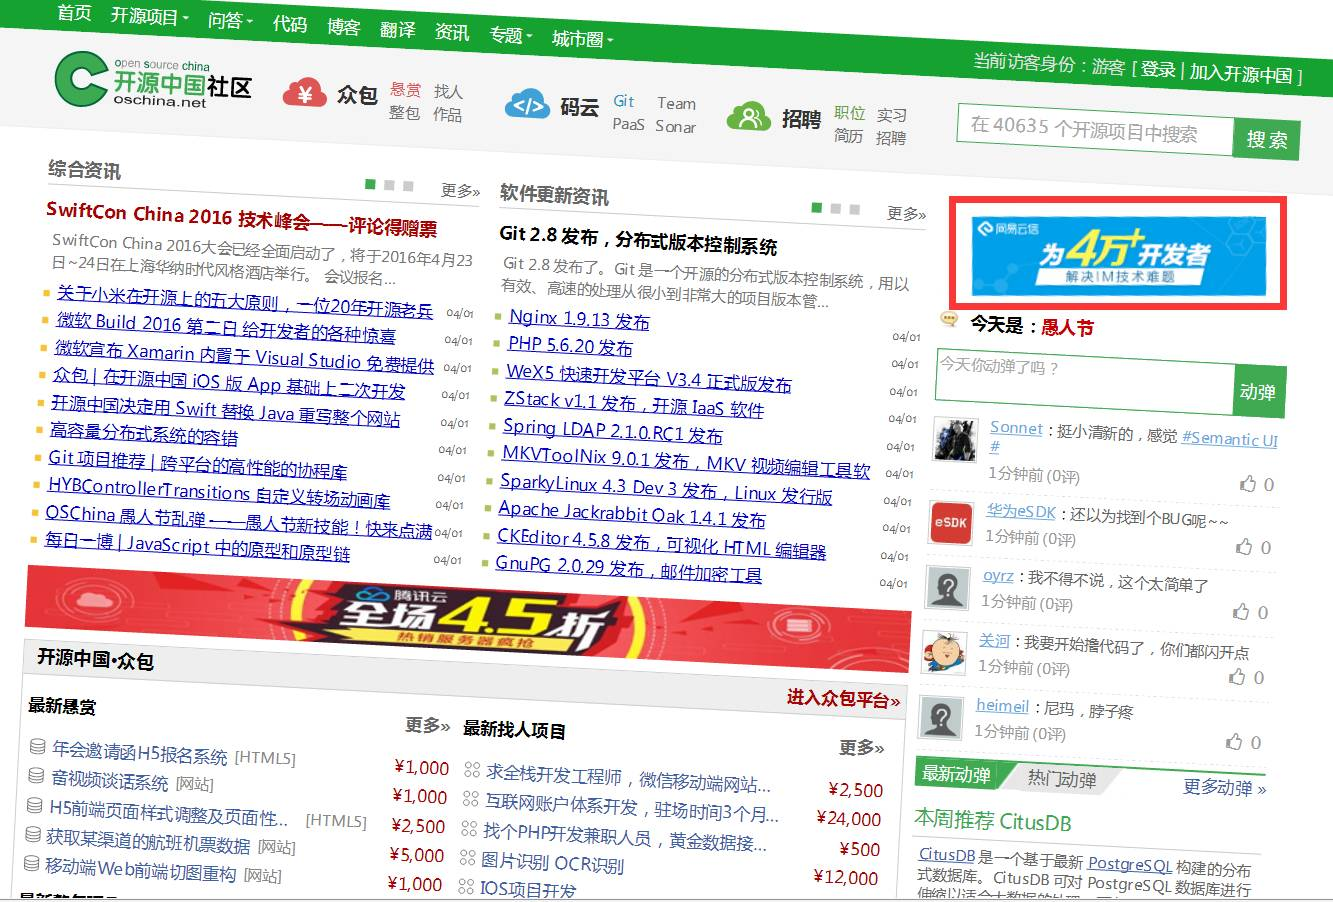Expand the 专题 dropdown menu
The image size is (1333, 902).
[510, 35]
